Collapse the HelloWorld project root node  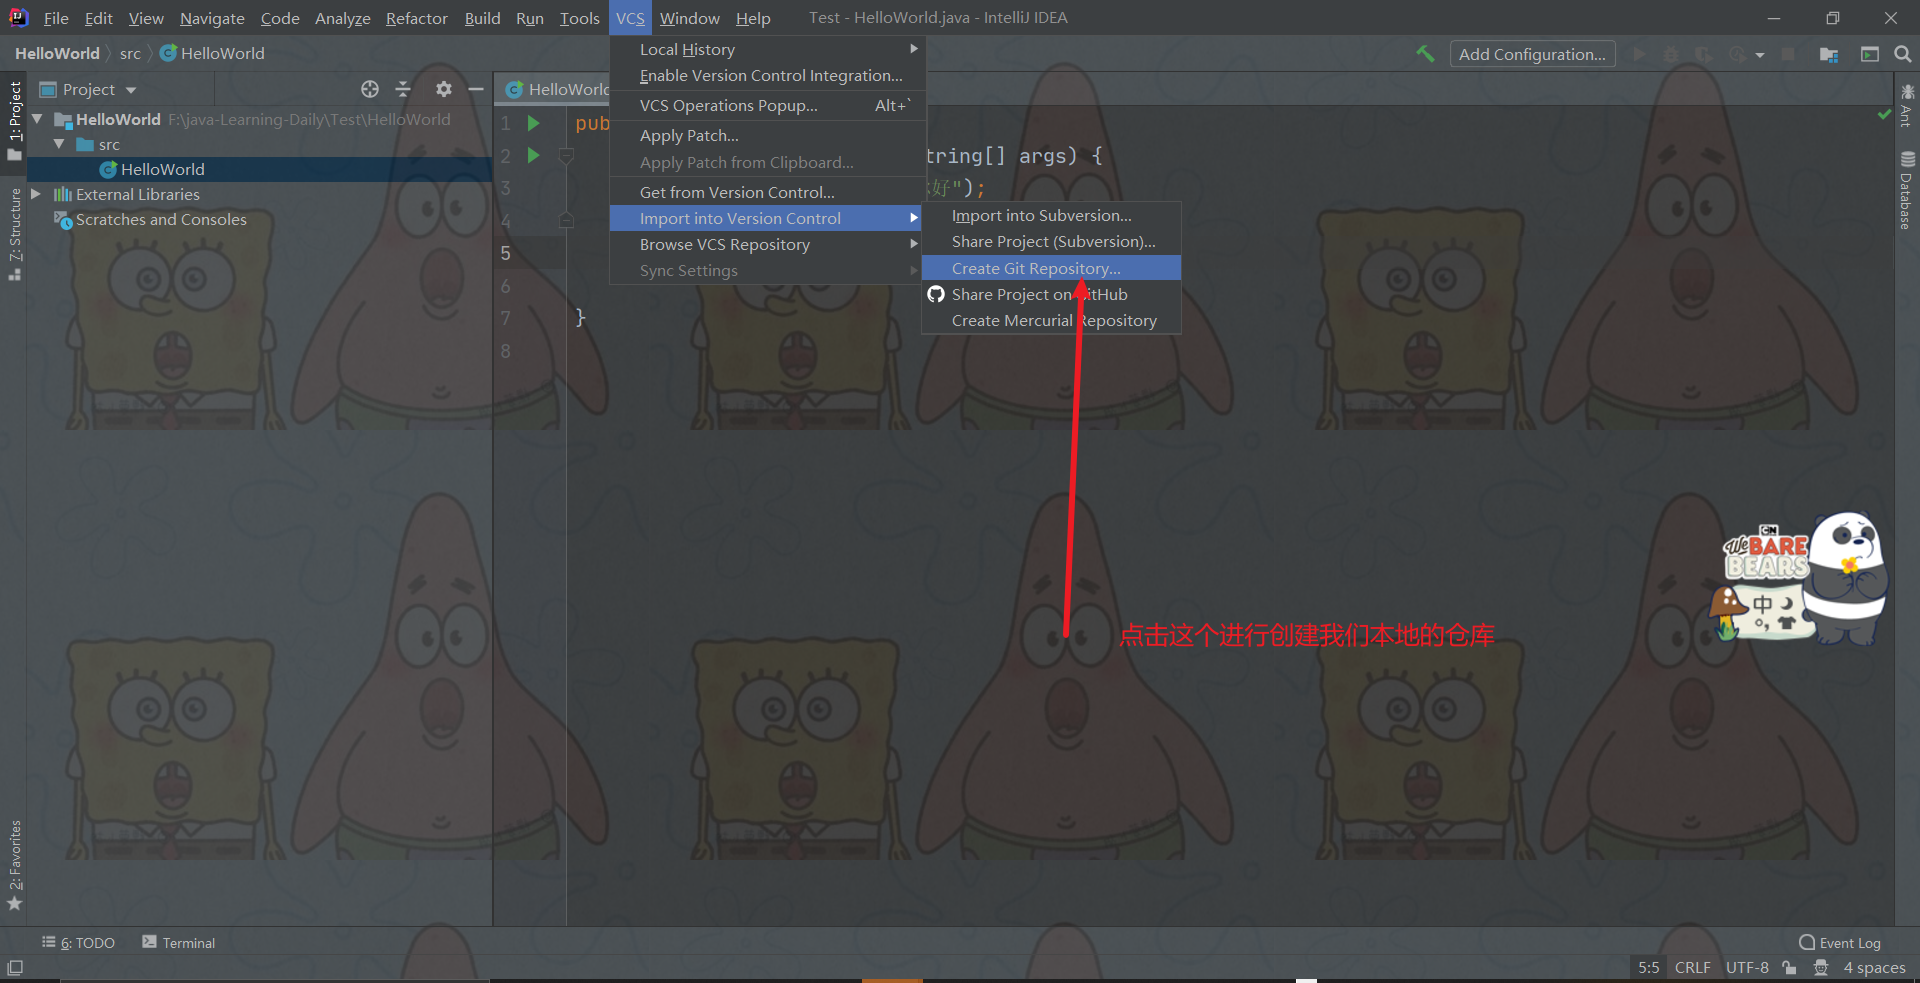(x=37, y=119)
